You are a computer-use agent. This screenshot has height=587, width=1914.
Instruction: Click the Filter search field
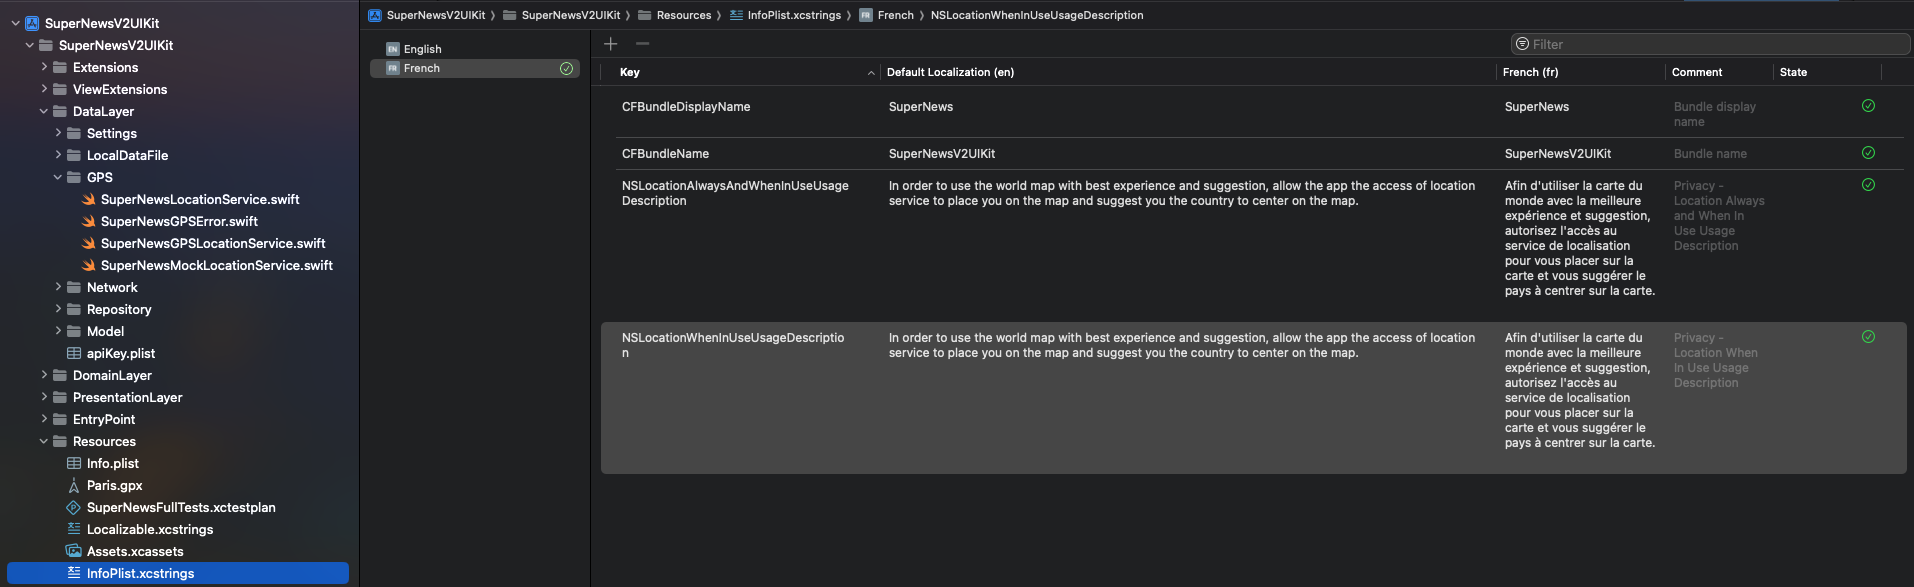tap(1710, 44)
